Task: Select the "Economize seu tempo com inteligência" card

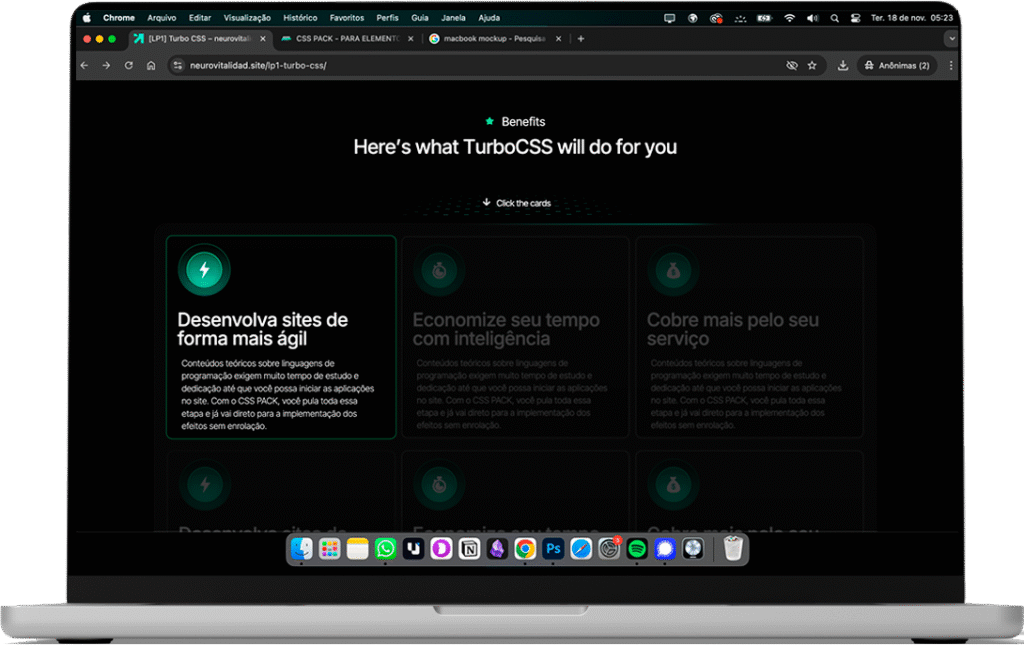Action: point(515,337)
